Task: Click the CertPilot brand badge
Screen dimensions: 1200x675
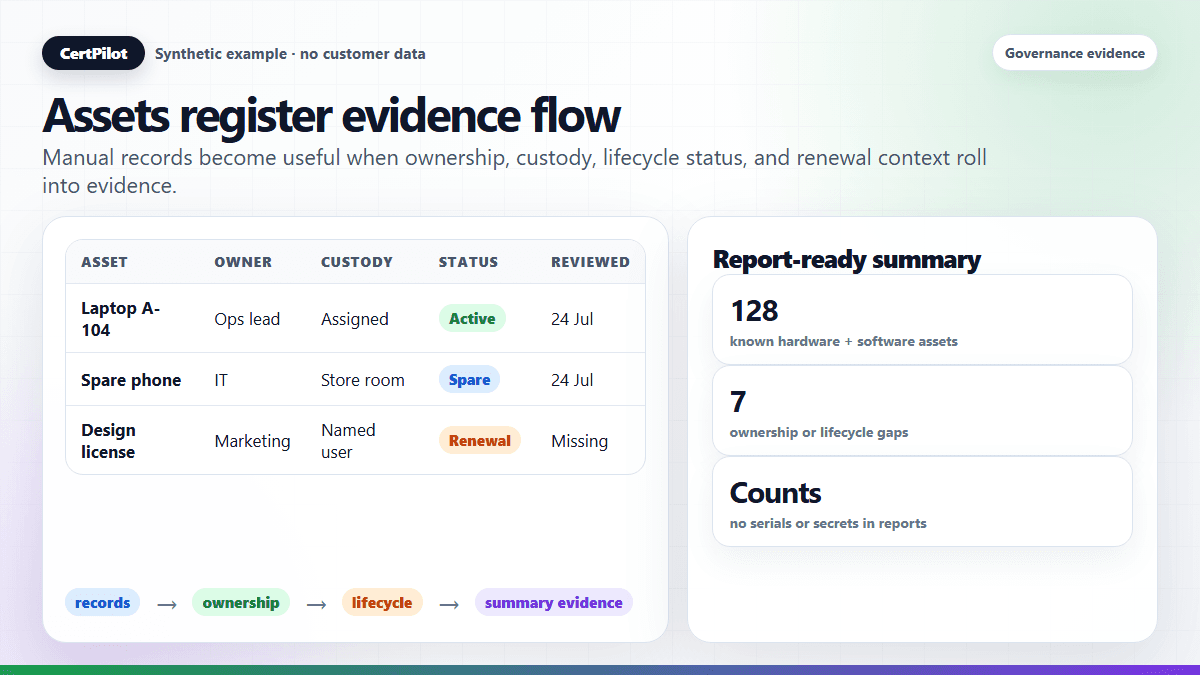Action: [x=93, y=53]
